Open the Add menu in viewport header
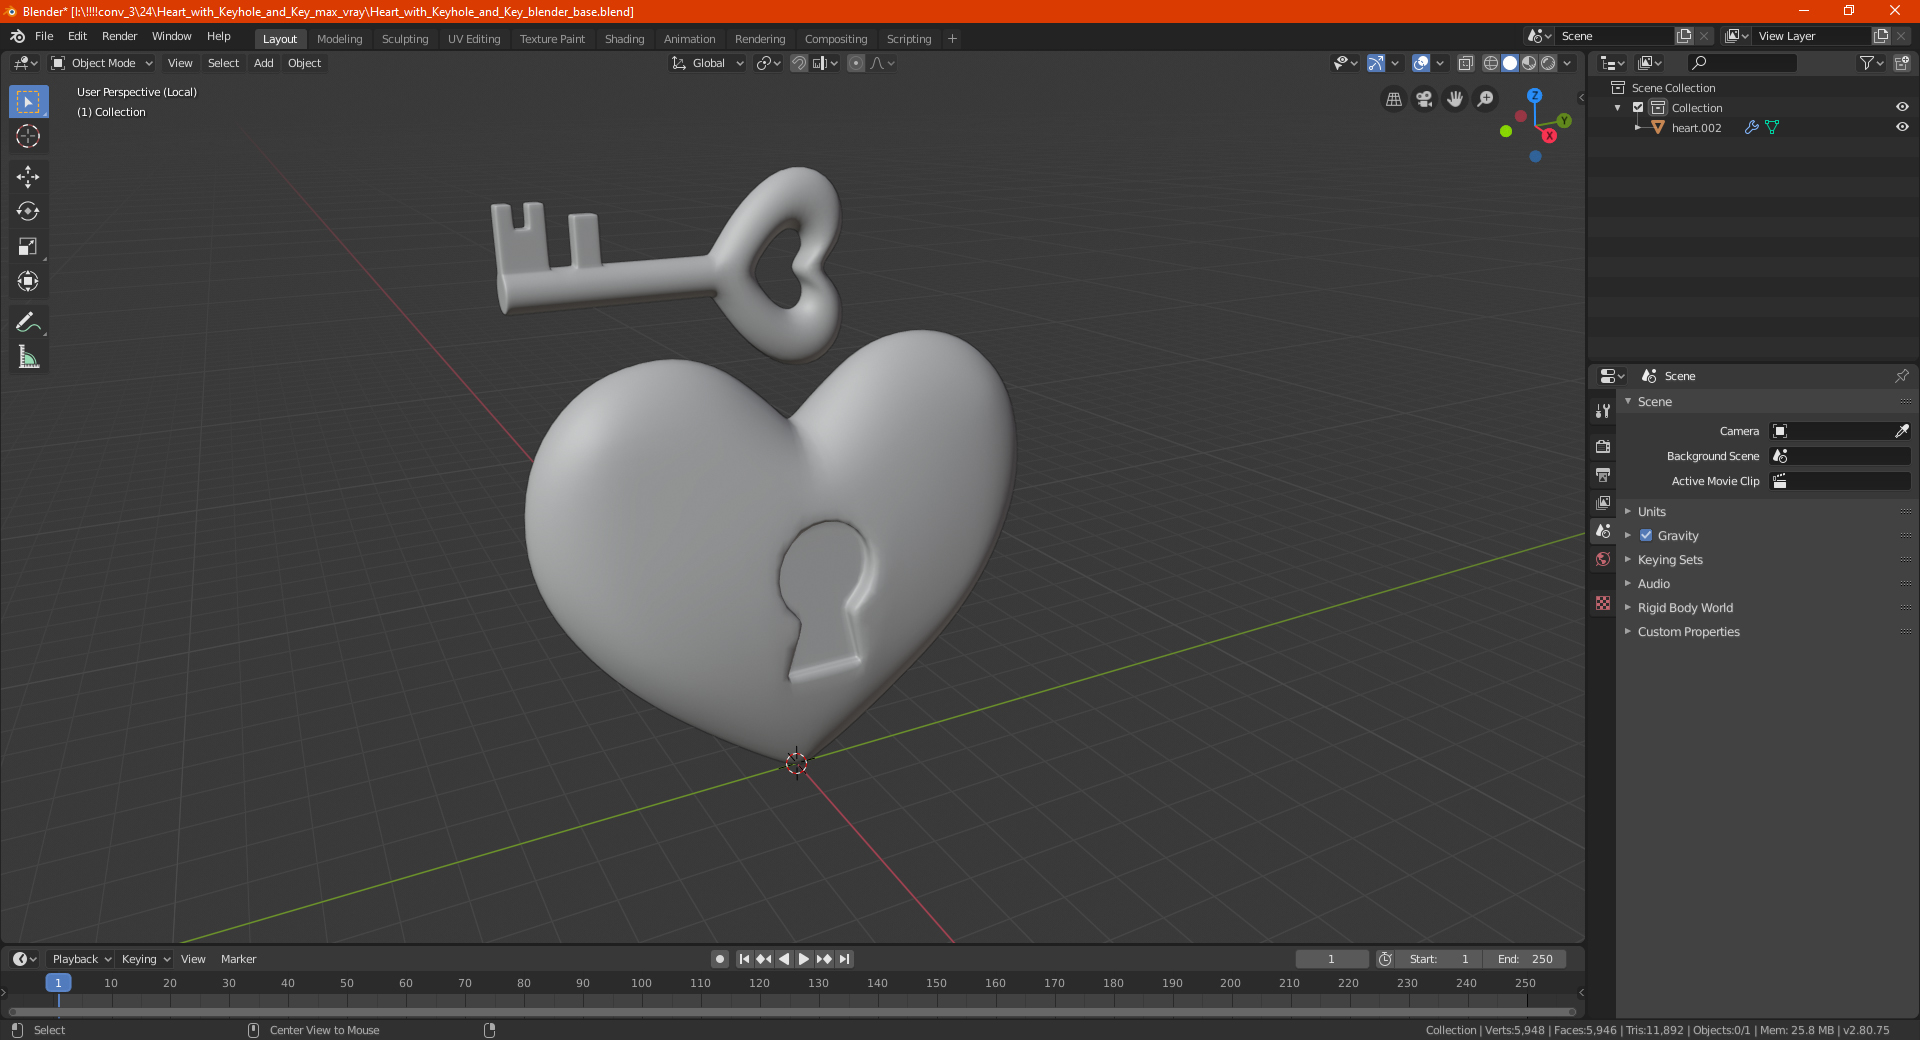This screenshot has width=1920, height=1040. click(x=263, y=63)
